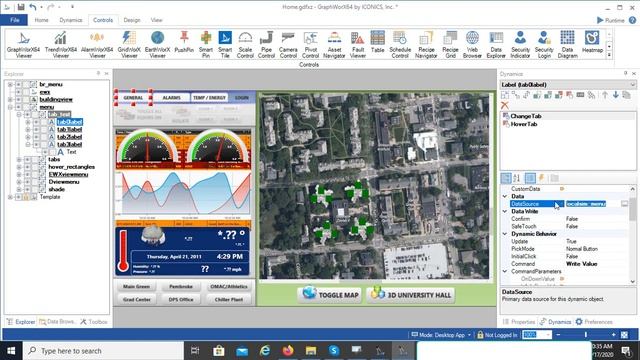Switch to the Dynamics ribbon tab
The width and height of the screenshot is (640, 360).
point(71,20)
